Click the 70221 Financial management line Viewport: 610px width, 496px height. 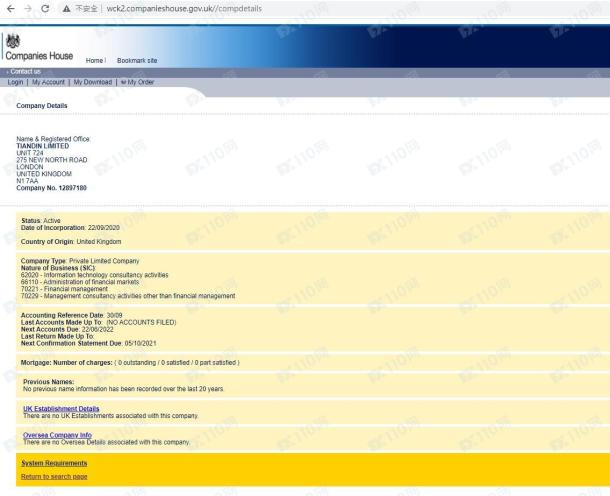click(x=64, y=289)
